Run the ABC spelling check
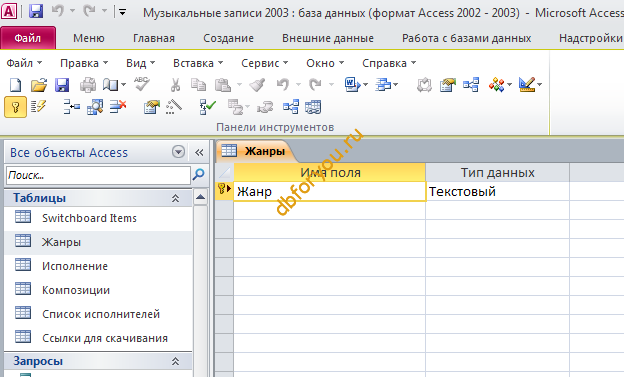 click(x=142, y=84)
